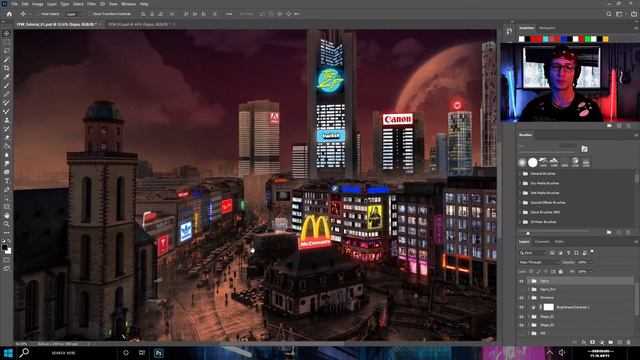
Task: Create new adjustment layer icon
Action: point(602,342)
